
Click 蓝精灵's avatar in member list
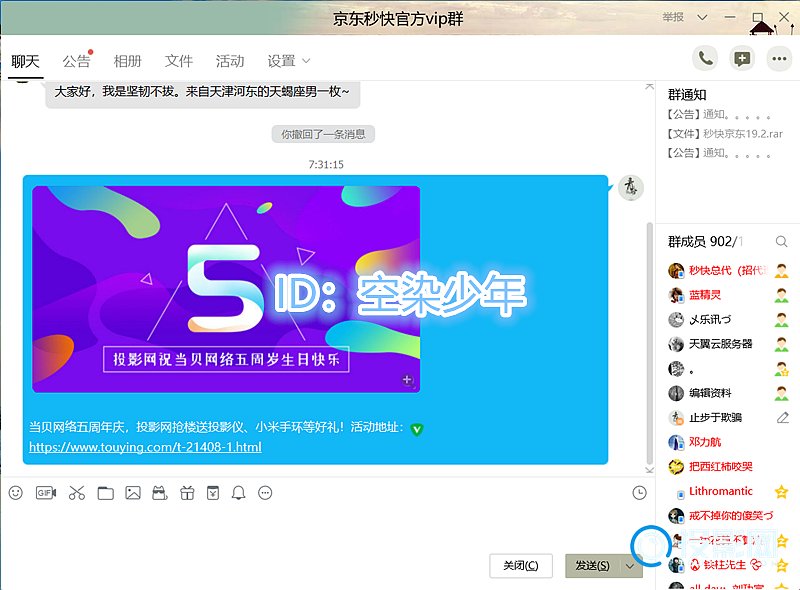point(676,295)
